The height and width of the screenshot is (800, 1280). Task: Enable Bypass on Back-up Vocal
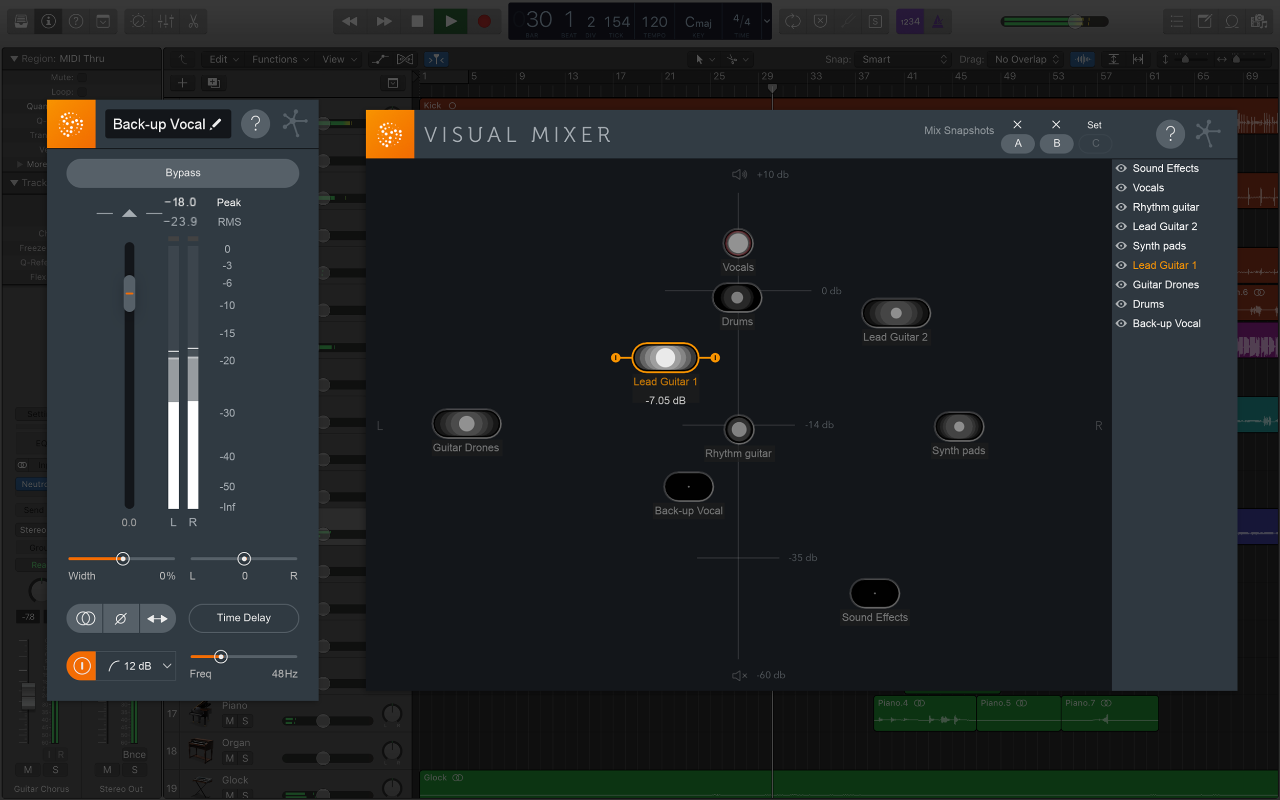click(182, 172)
